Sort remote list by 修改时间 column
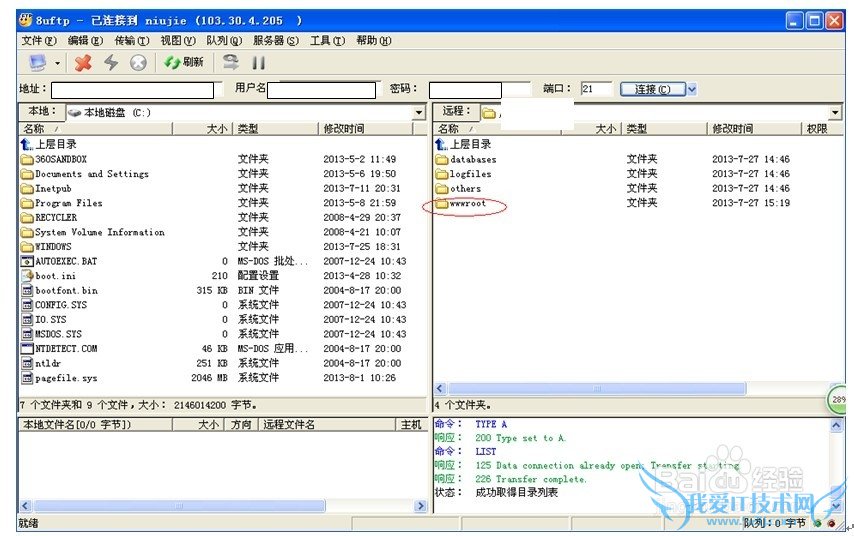This screenshot has width=854, height=536. coord(754,129)
